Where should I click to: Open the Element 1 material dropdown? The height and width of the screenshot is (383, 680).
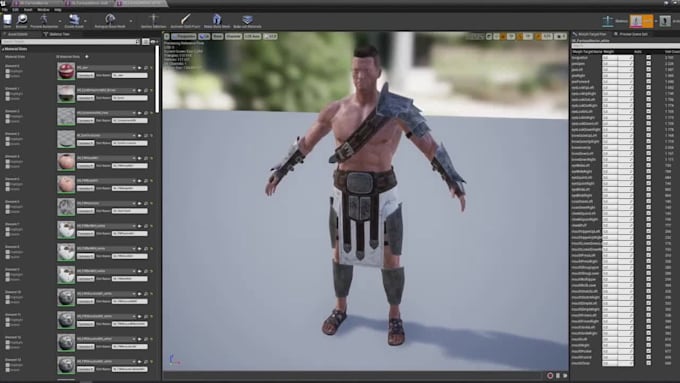106,90
